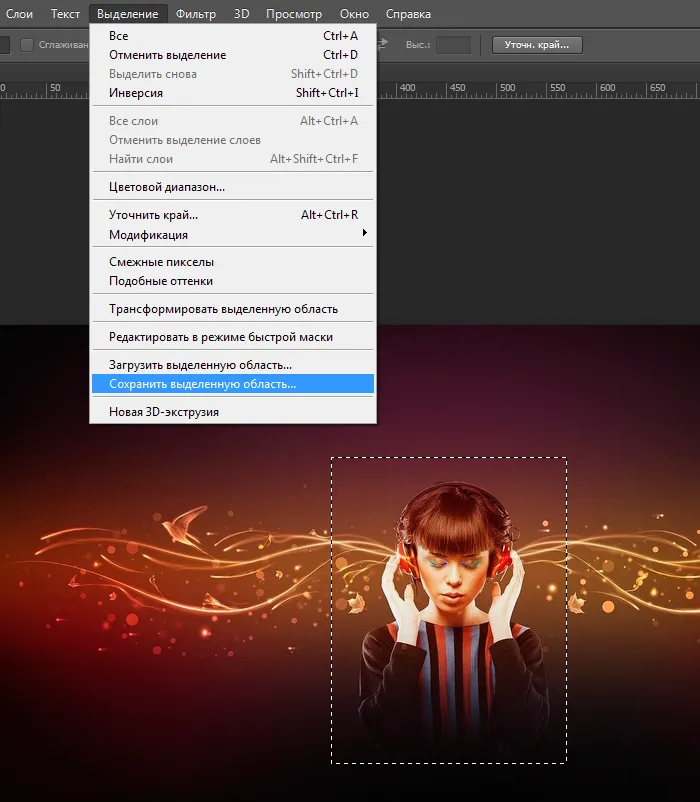Choose Трансформировать выделенную область
The image size is (700, 802).
(x=233, y=309)
